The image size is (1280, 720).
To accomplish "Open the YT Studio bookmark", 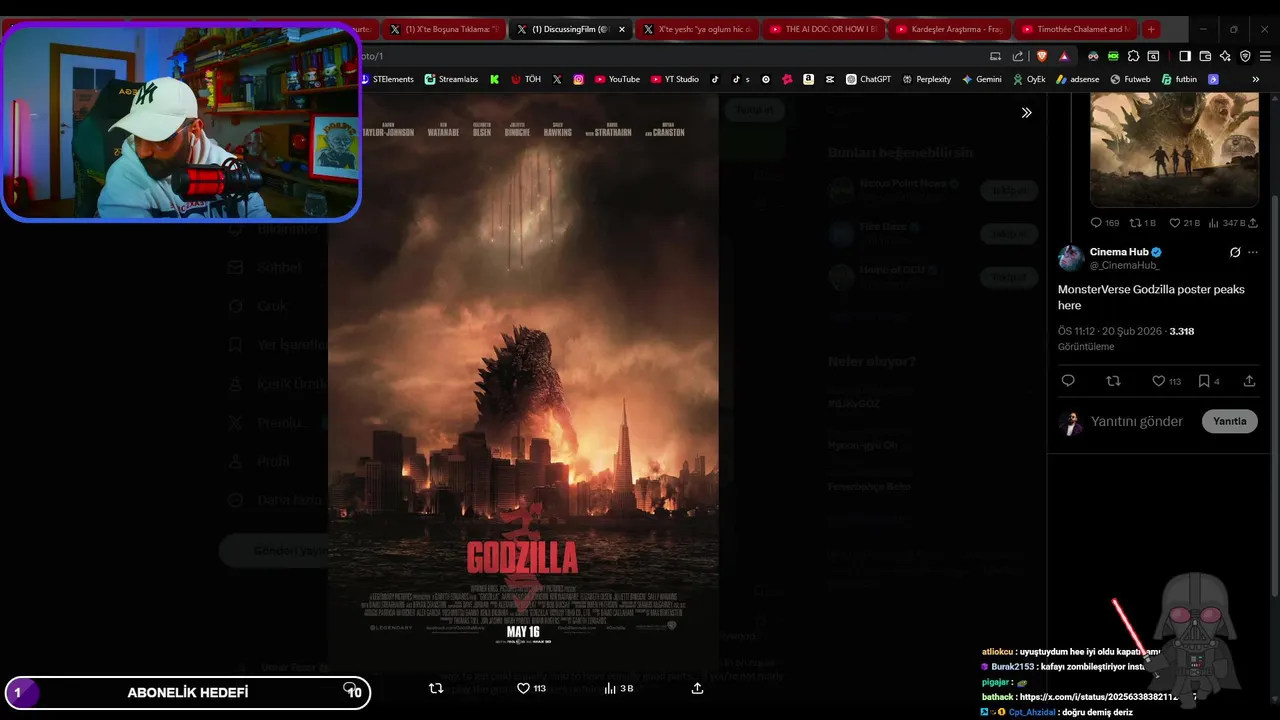I will coord(675,79).
